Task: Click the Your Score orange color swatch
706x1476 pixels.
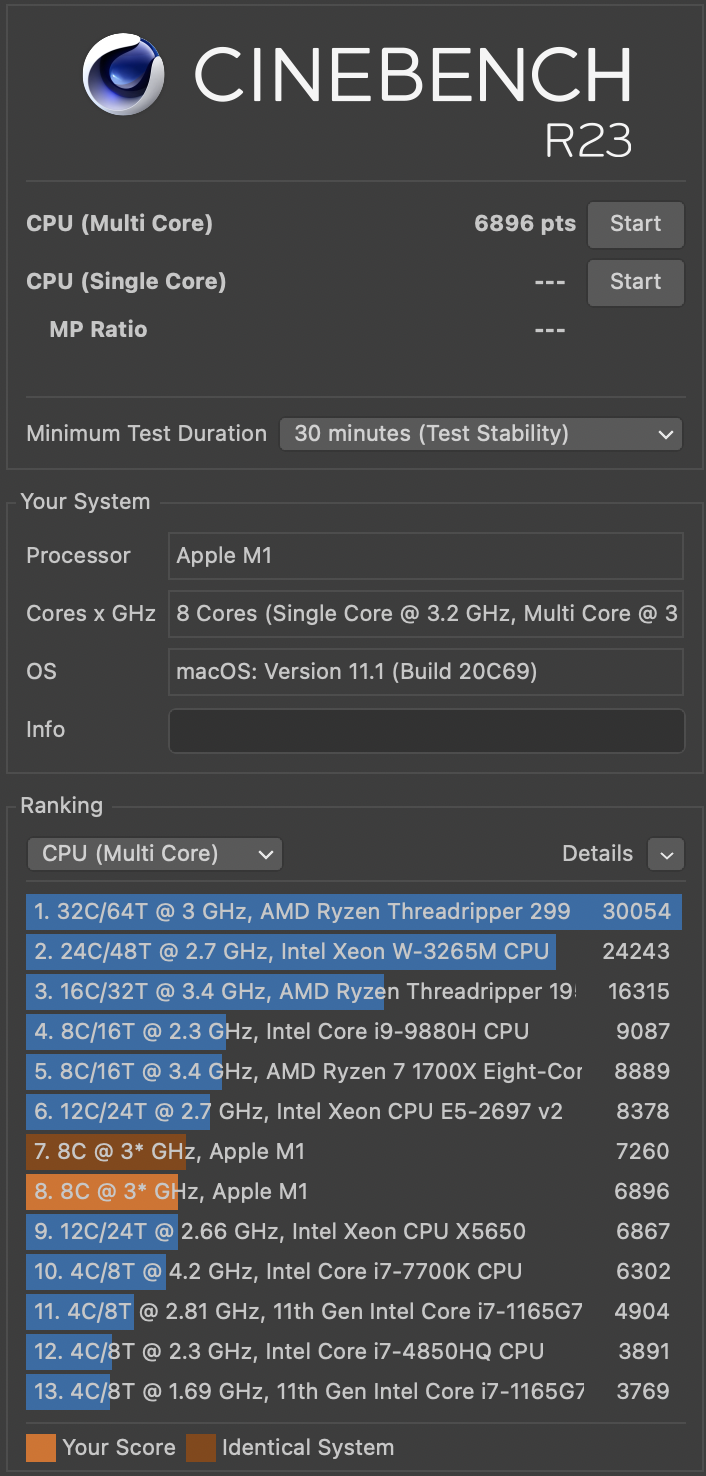Action: (x=41, y=1448)
